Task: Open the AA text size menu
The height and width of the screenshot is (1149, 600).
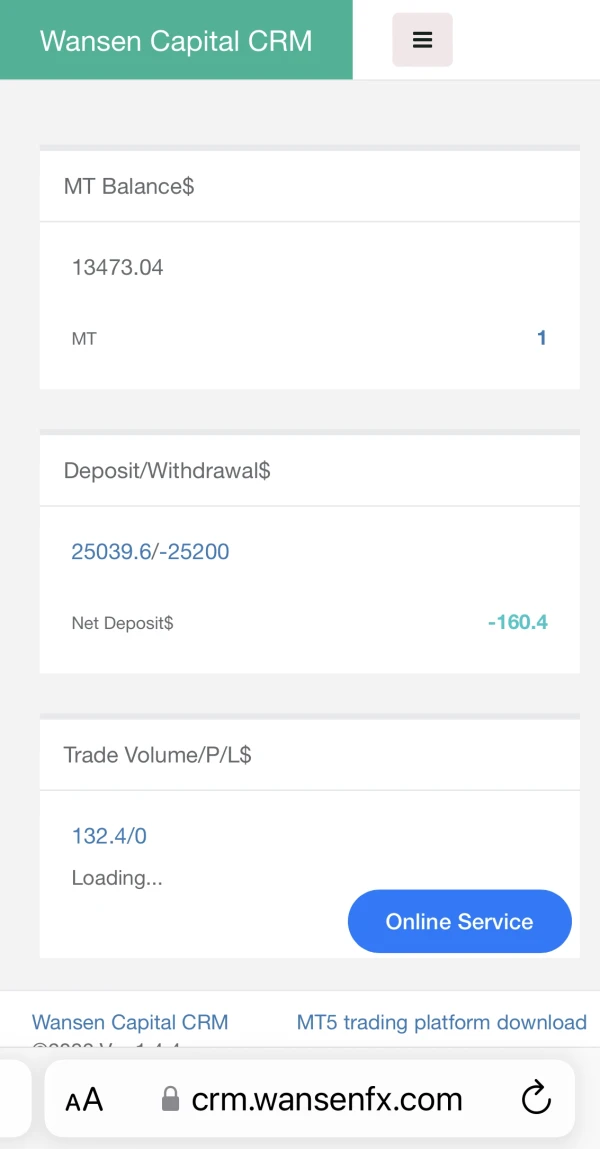Action: click(x=84, y=1101)
